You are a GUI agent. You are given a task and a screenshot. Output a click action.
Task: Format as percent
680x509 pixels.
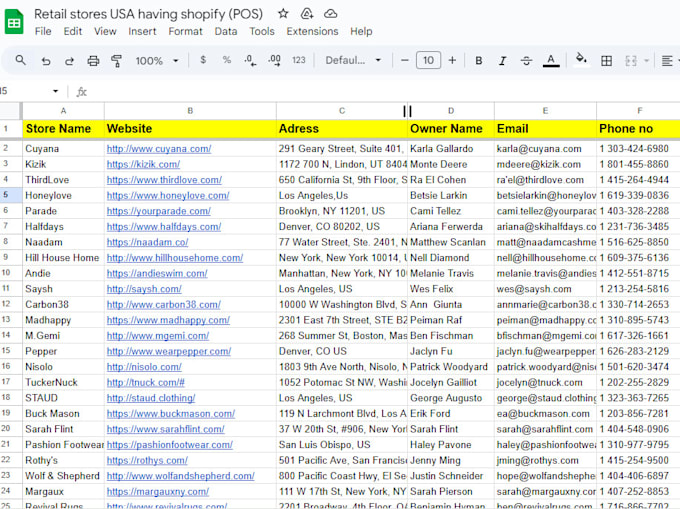(x=226, y=60)
